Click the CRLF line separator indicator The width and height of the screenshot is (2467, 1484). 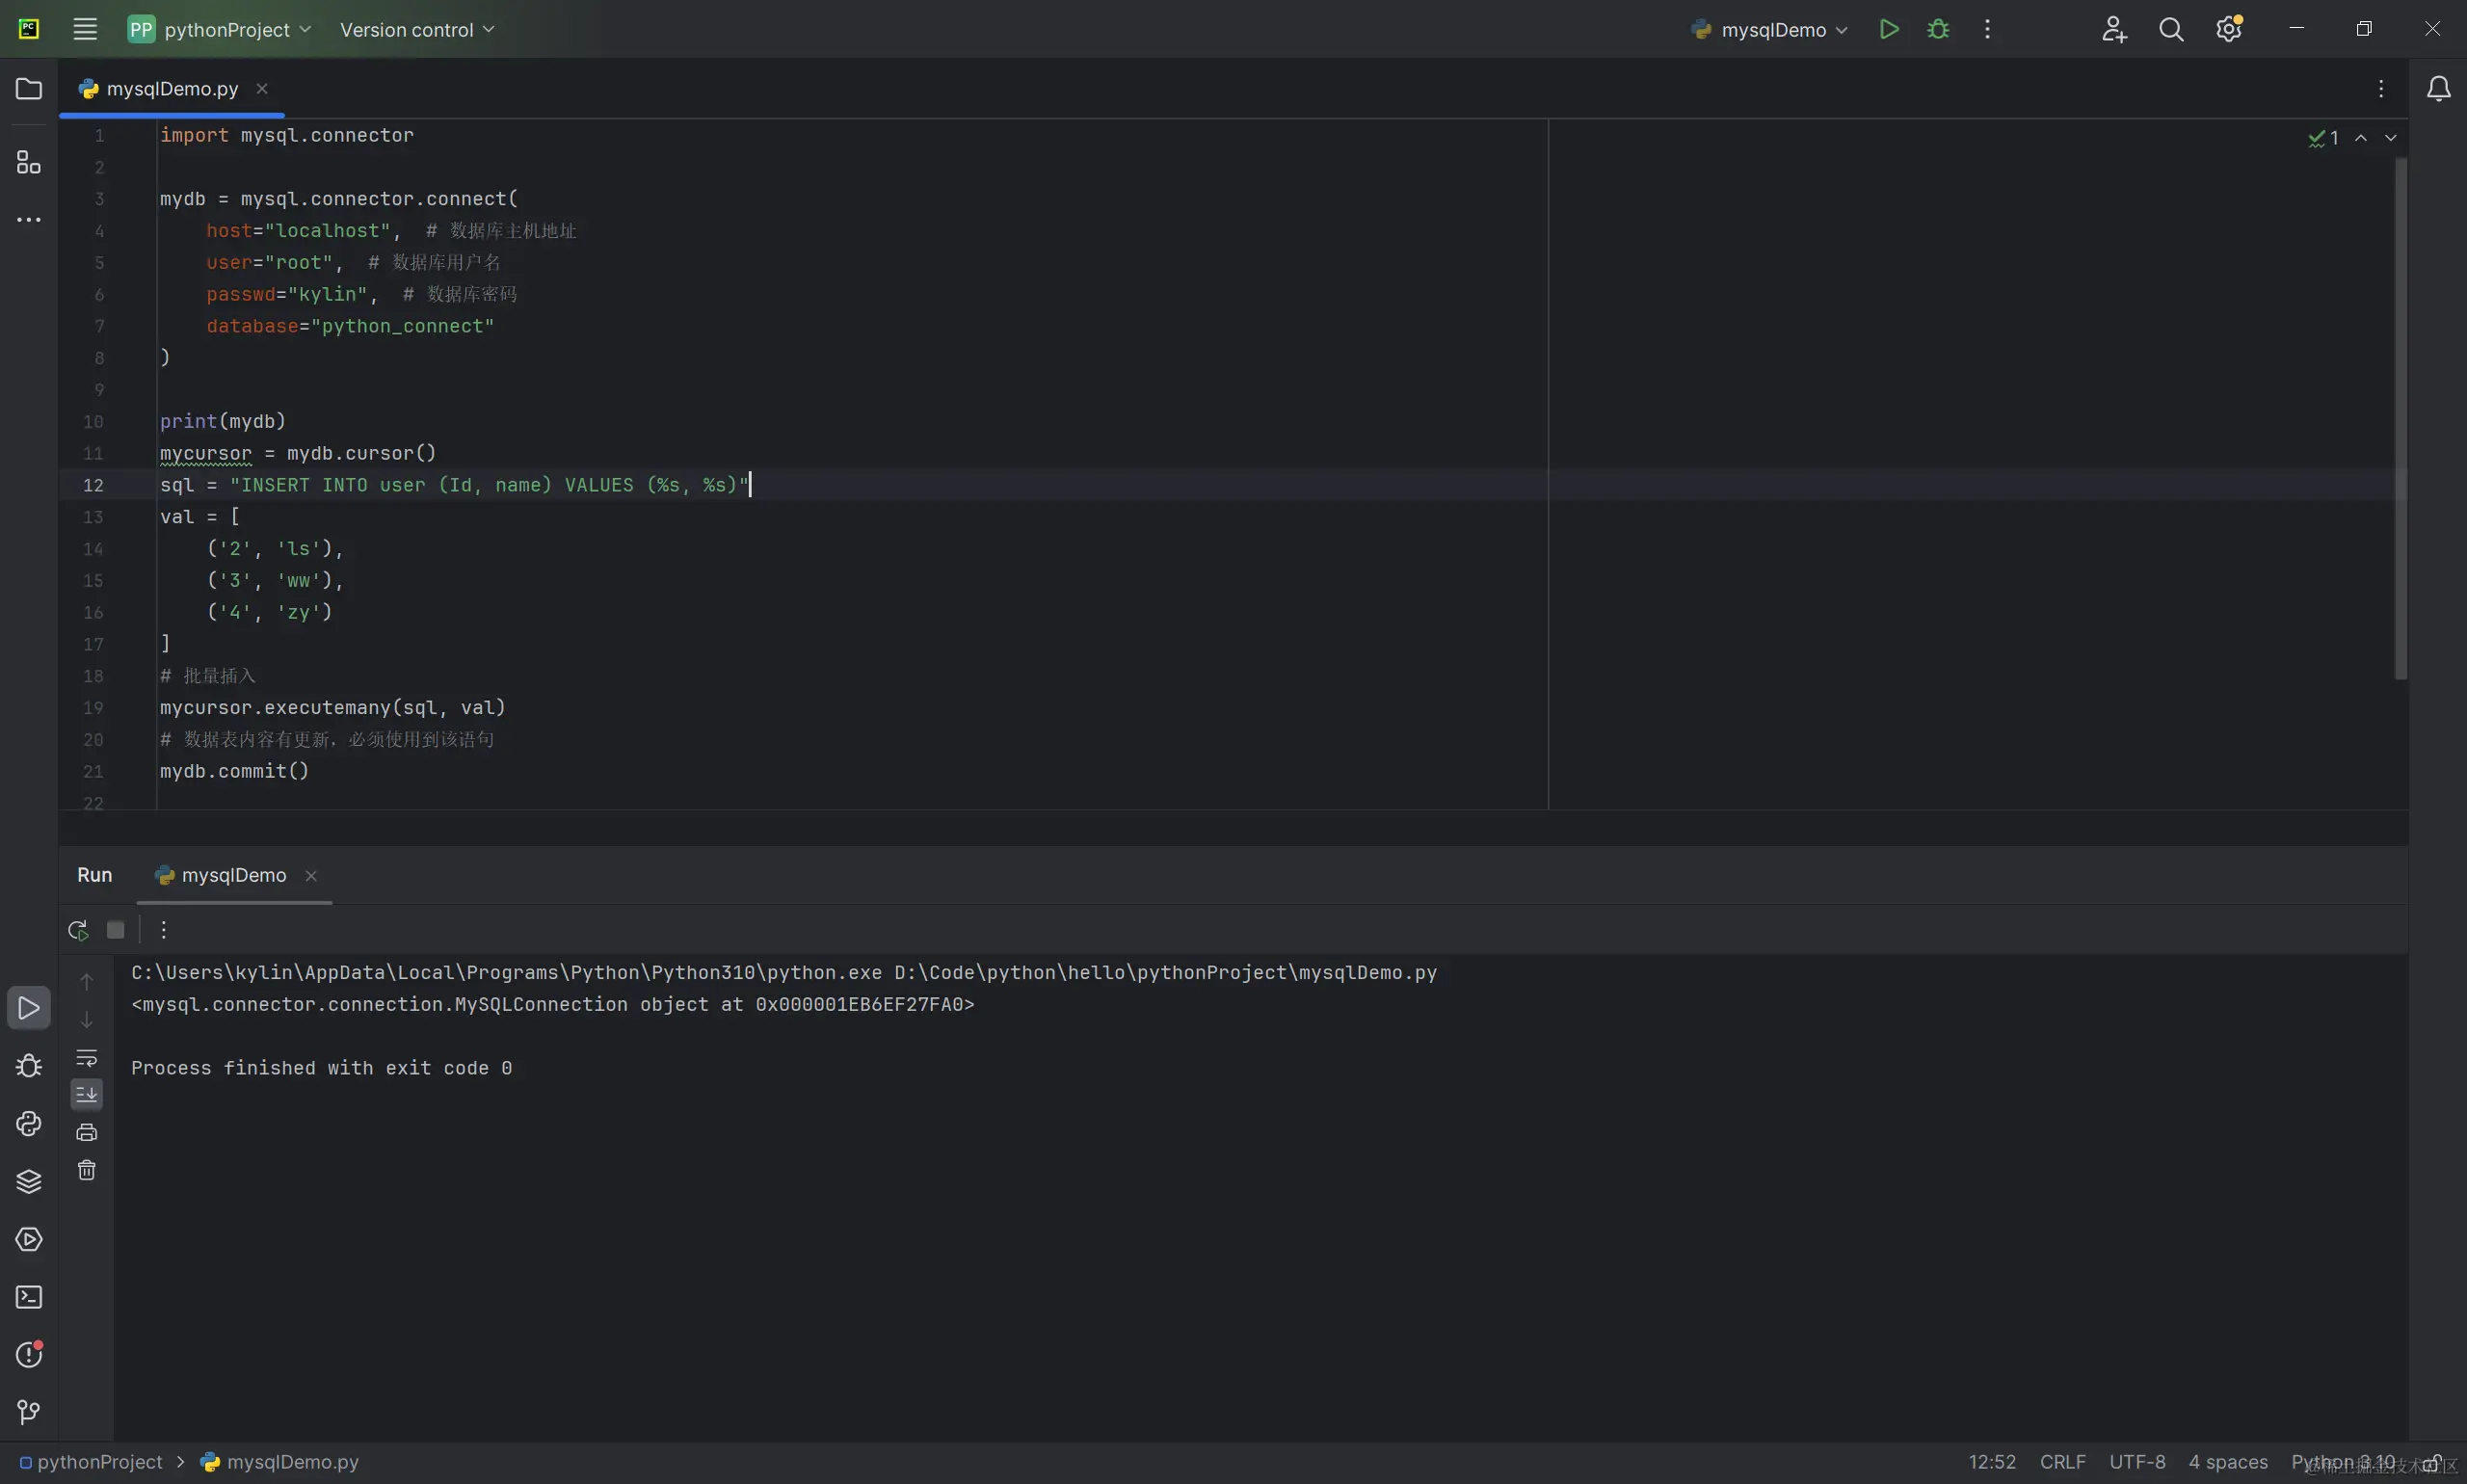[2062, 1462]
